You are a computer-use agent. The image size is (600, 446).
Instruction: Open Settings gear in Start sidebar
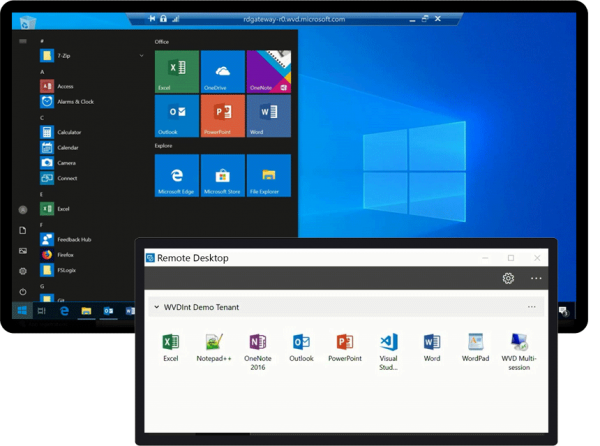click(x=23, y=271)
